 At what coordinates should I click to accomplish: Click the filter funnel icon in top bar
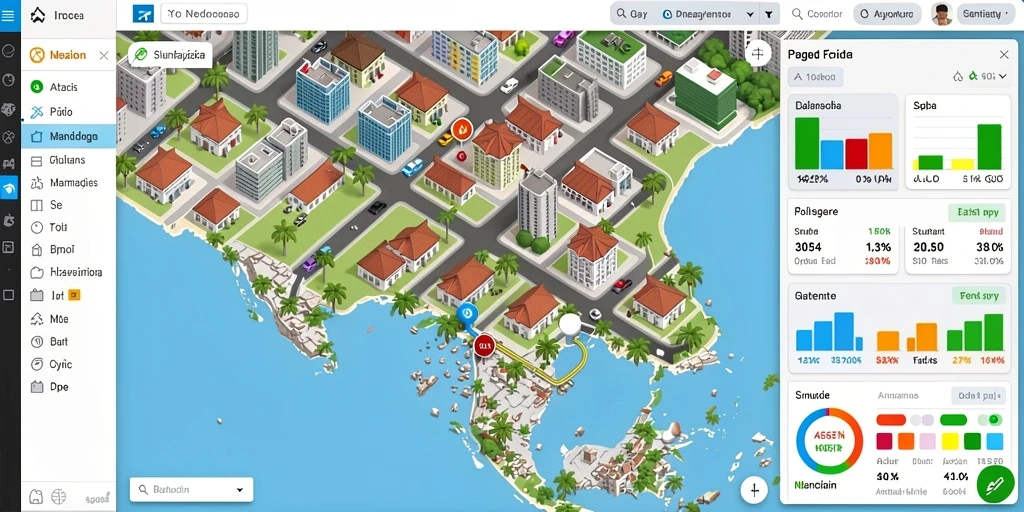click(x=769, y=14)
